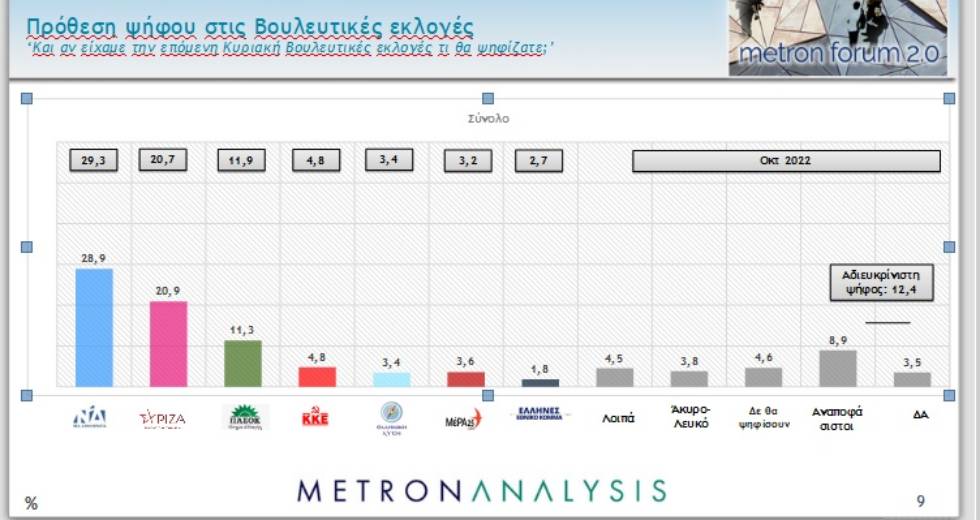
Task: Click the ΔΑ axis label
Action: [920, 414]
